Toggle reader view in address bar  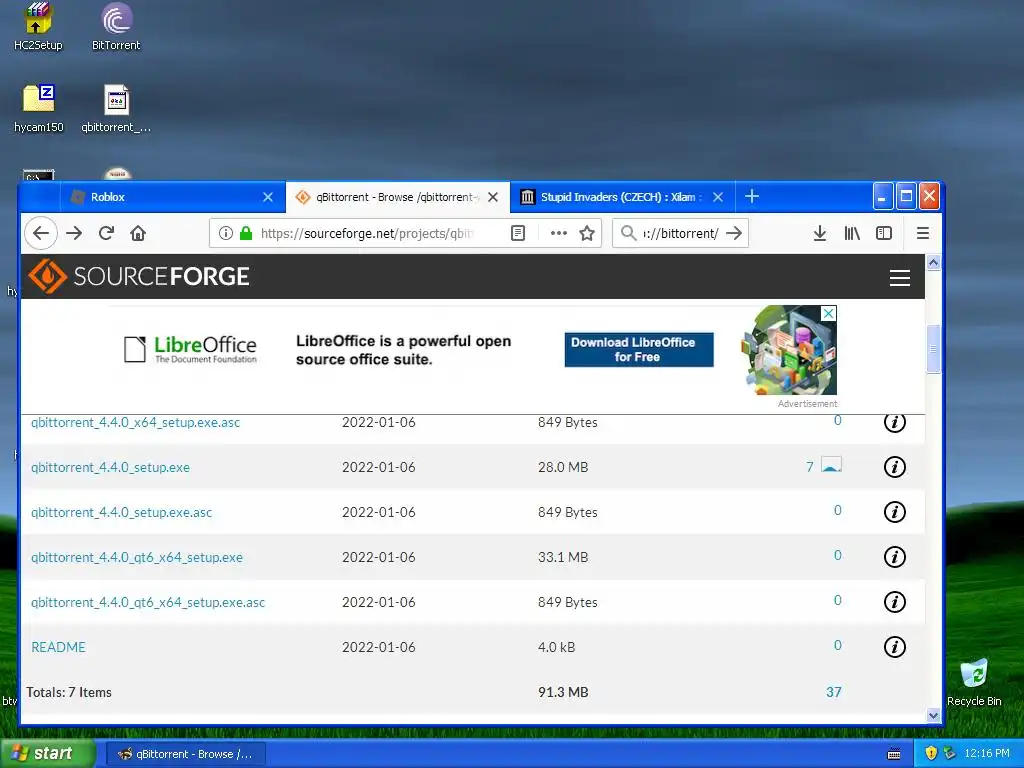[x=518, y=233]
